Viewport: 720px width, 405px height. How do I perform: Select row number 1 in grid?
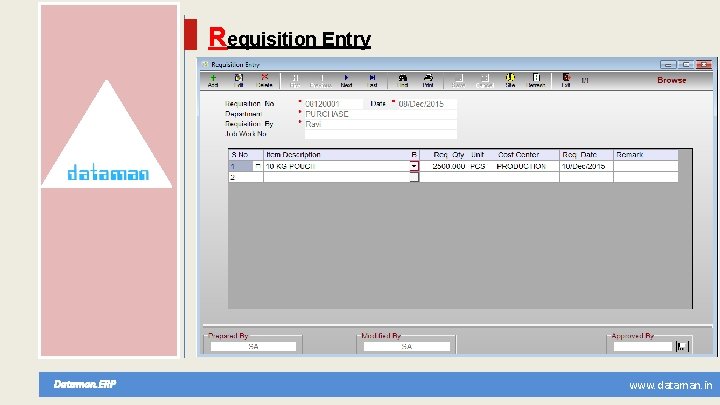241,166
